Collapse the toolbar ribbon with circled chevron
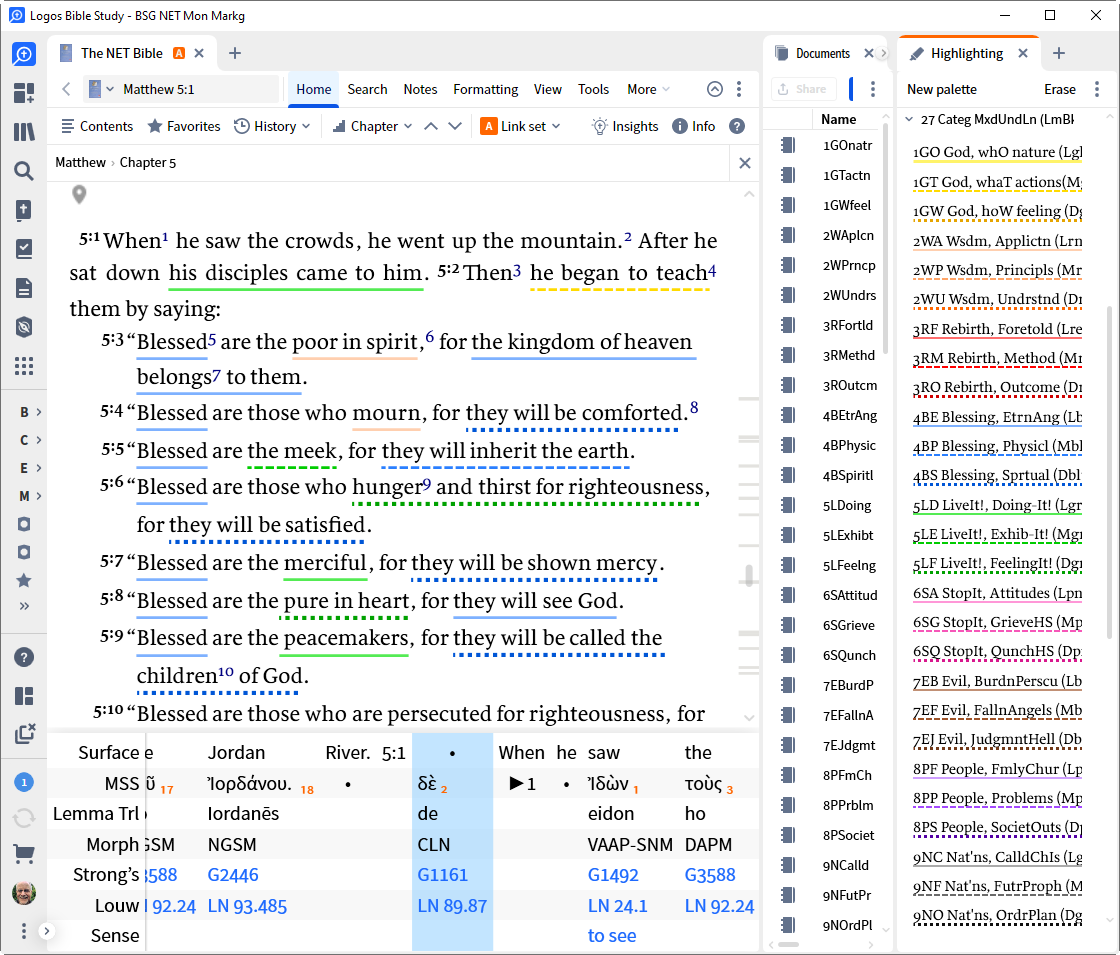 click(715, 89)
